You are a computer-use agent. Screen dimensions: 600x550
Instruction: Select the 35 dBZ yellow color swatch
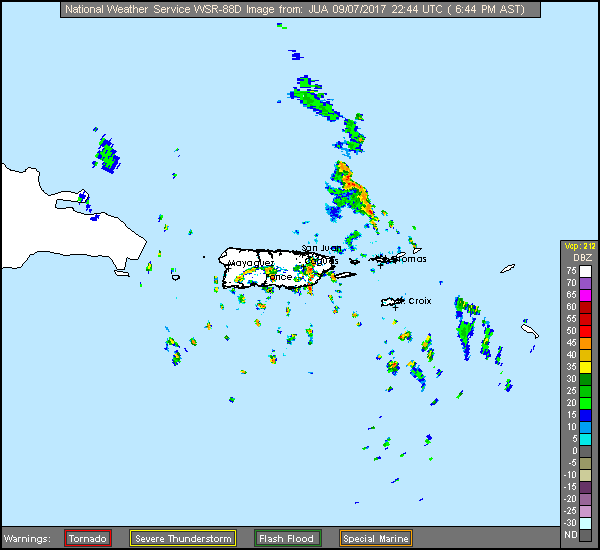585,367
